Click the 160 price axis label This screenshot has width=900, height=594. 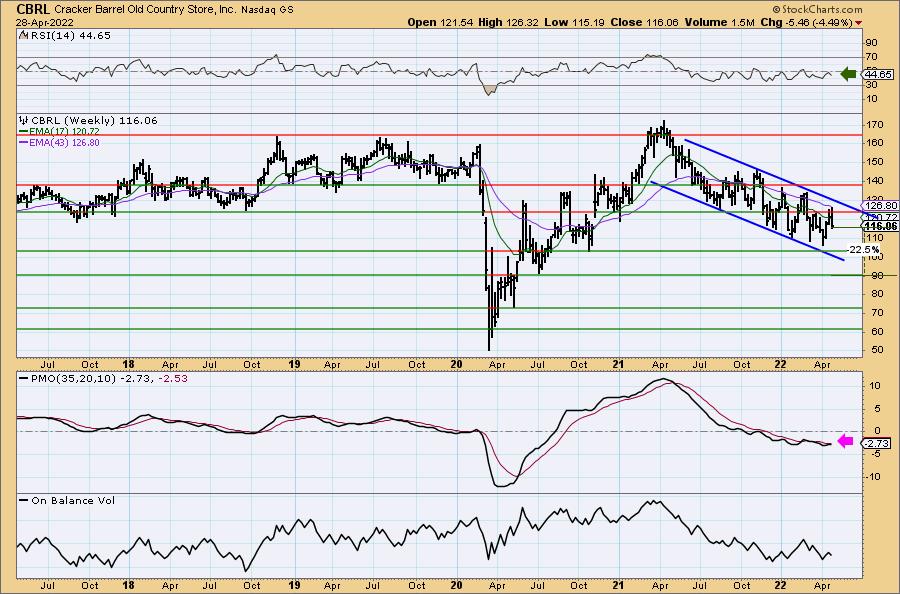click(x=875, y=143)
